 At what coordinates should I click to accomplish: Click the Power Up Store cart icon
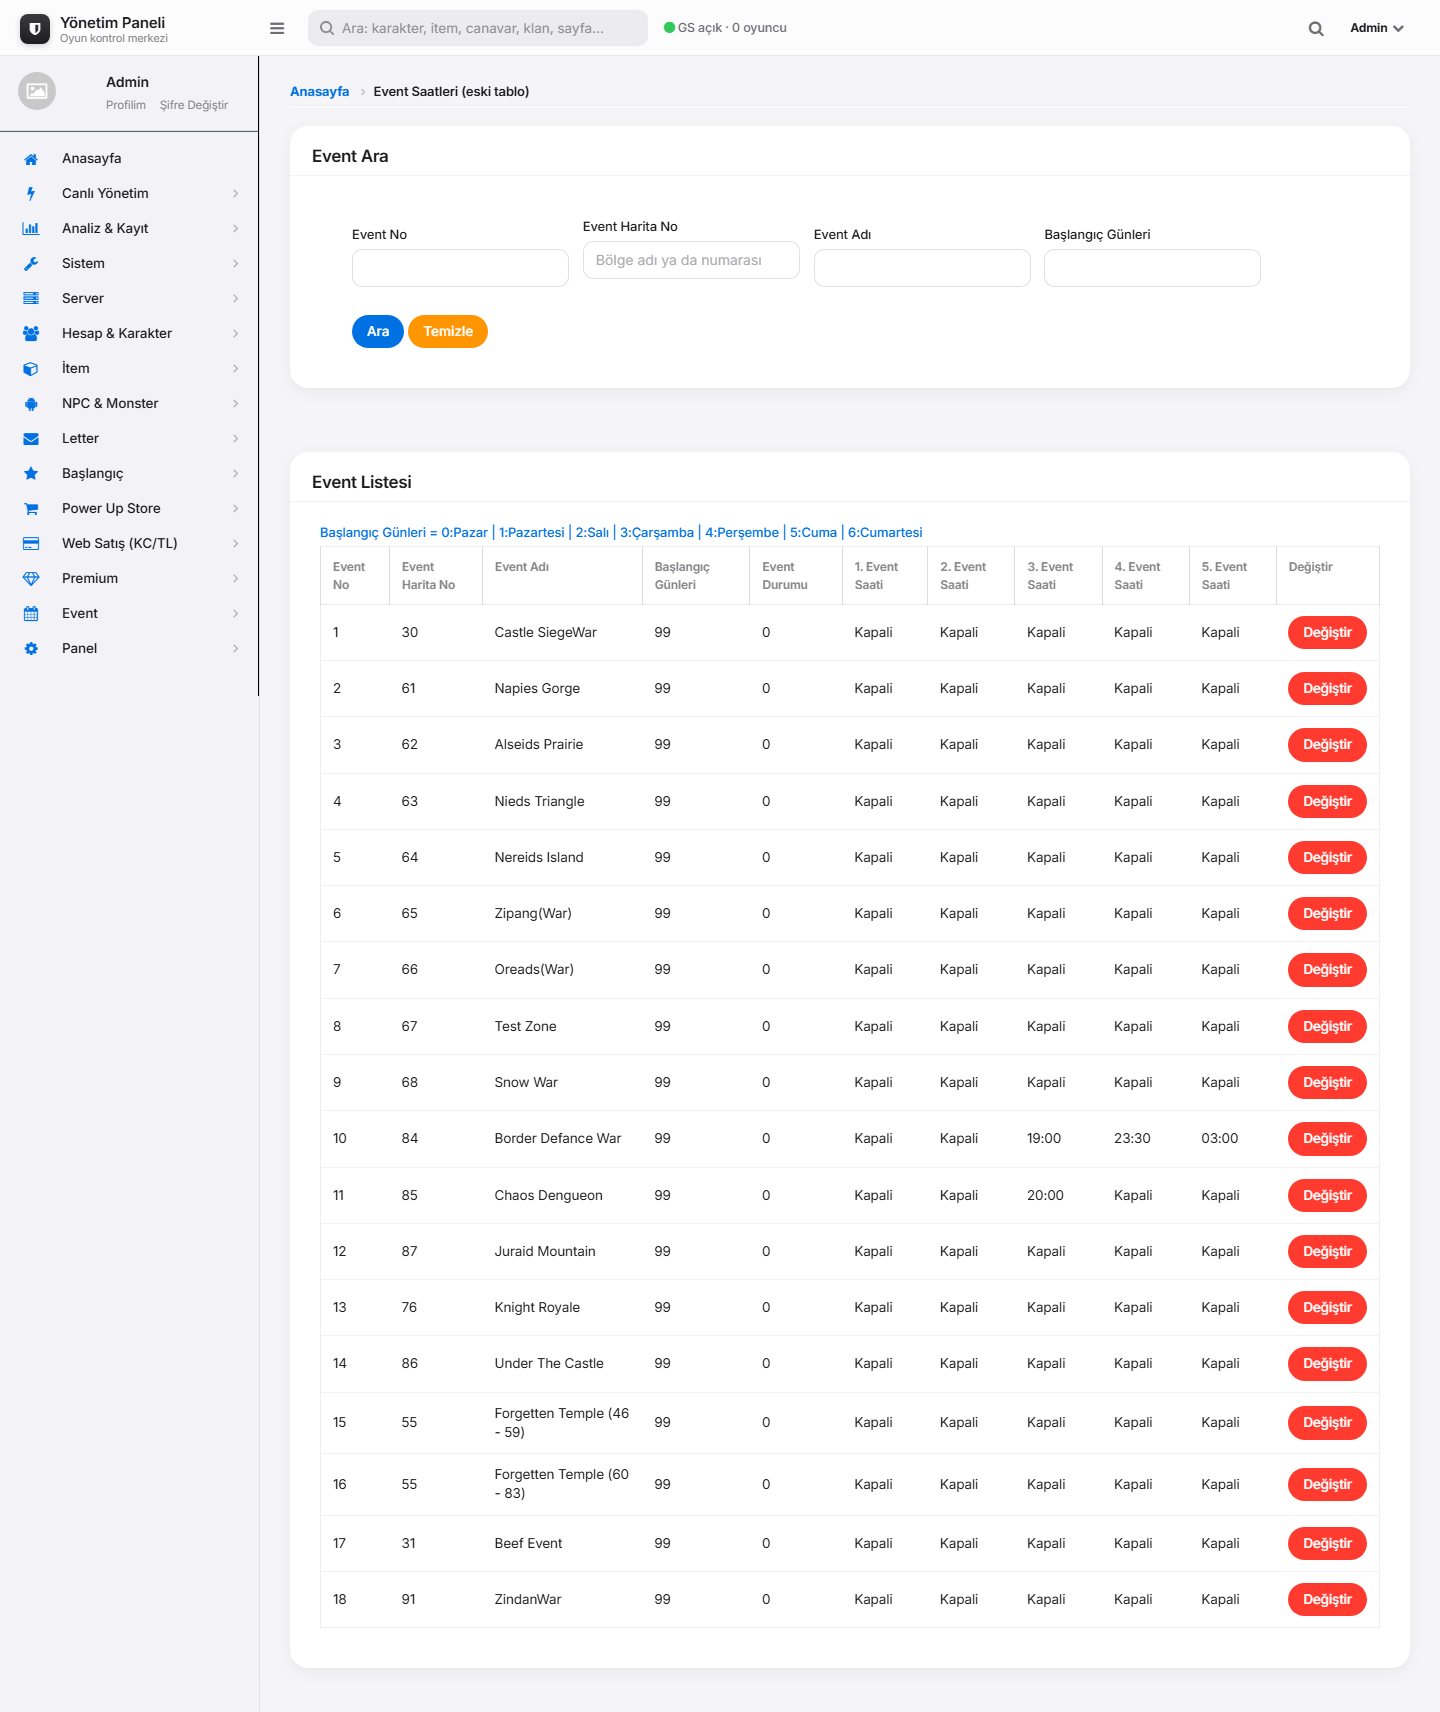(31, 509)
